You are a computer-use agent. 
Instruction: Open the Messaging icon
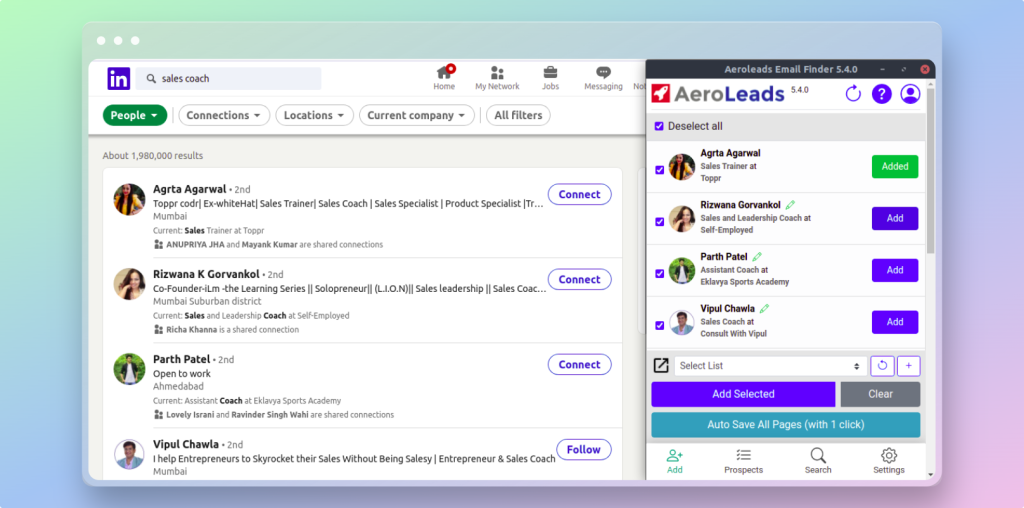pyautogui.click(x=603, y=73)
